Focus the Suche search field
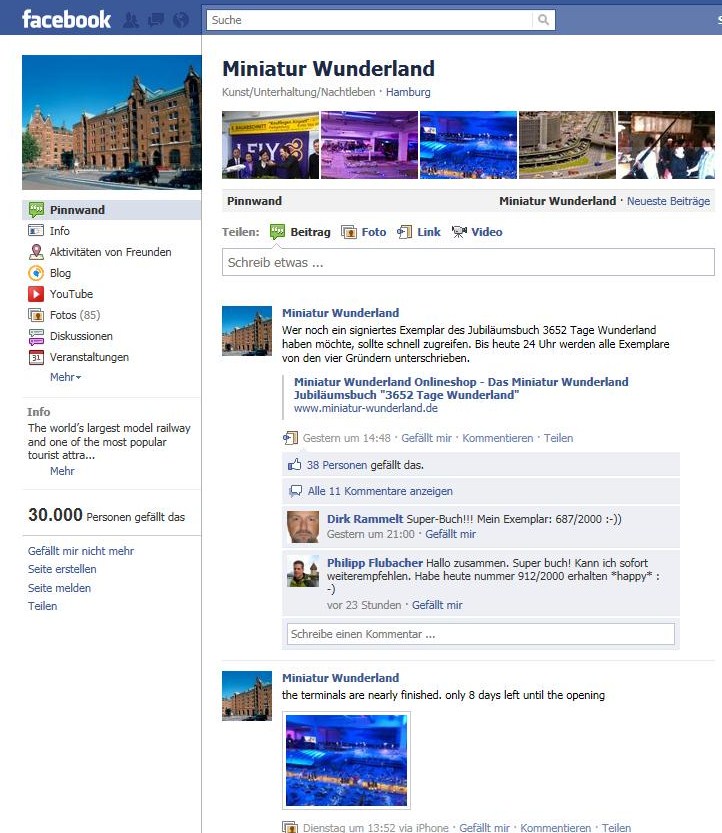Image resolution: width=722 pixels, height=833 pixels. pyautogui.click(x=369, y=20)
